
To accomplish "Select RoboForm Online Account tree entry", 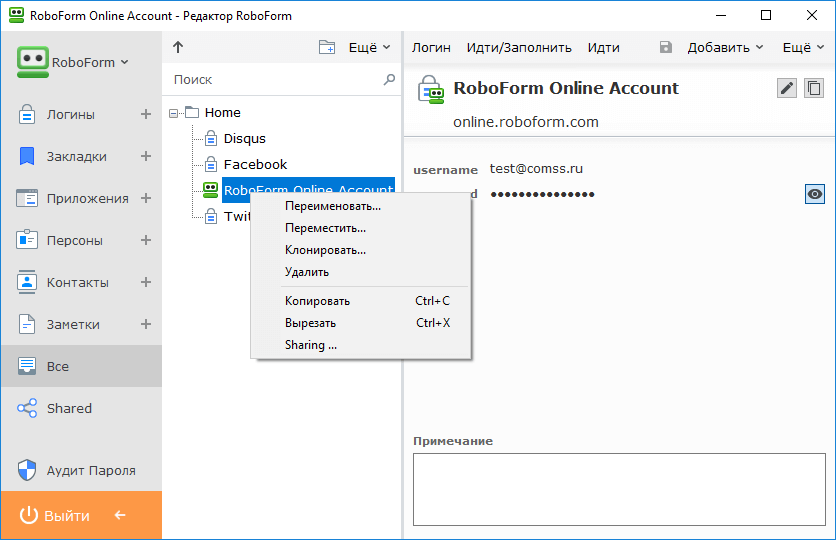I will pos(308,190).
